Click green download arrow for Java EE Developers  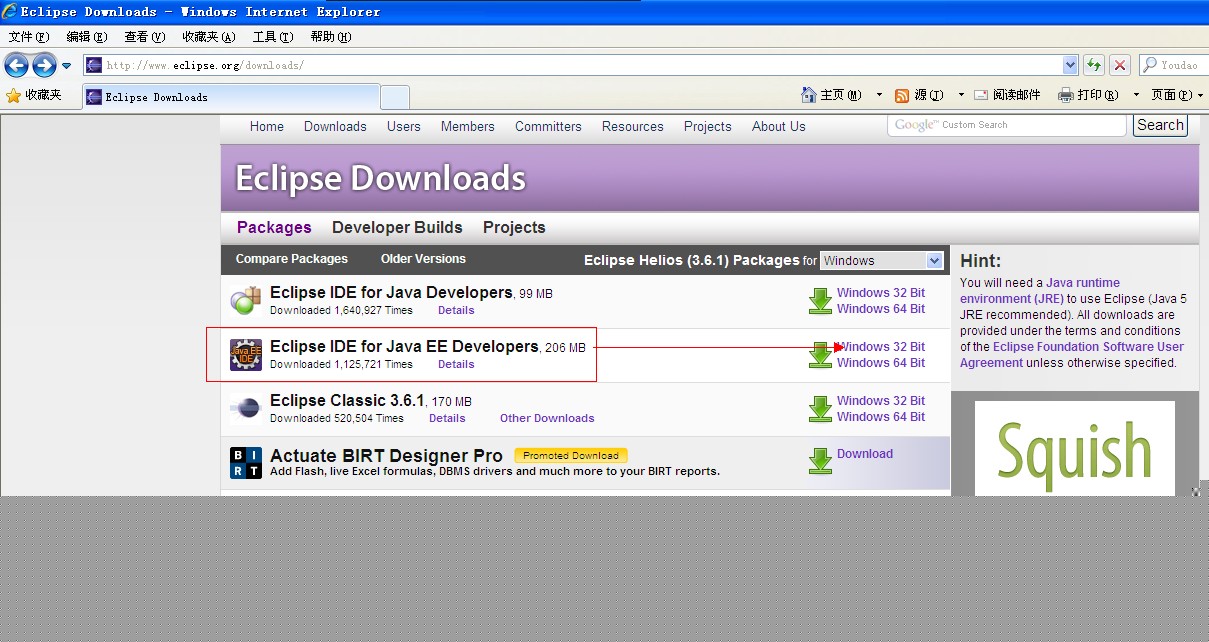[x=820, y=355]
